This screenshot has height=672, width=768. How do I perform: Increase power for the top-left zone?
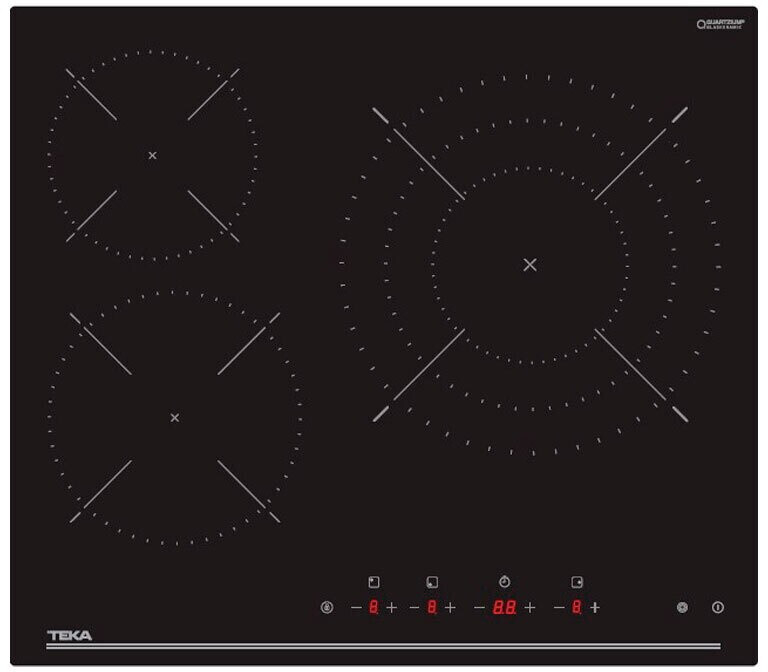click(x=392, y=607)
